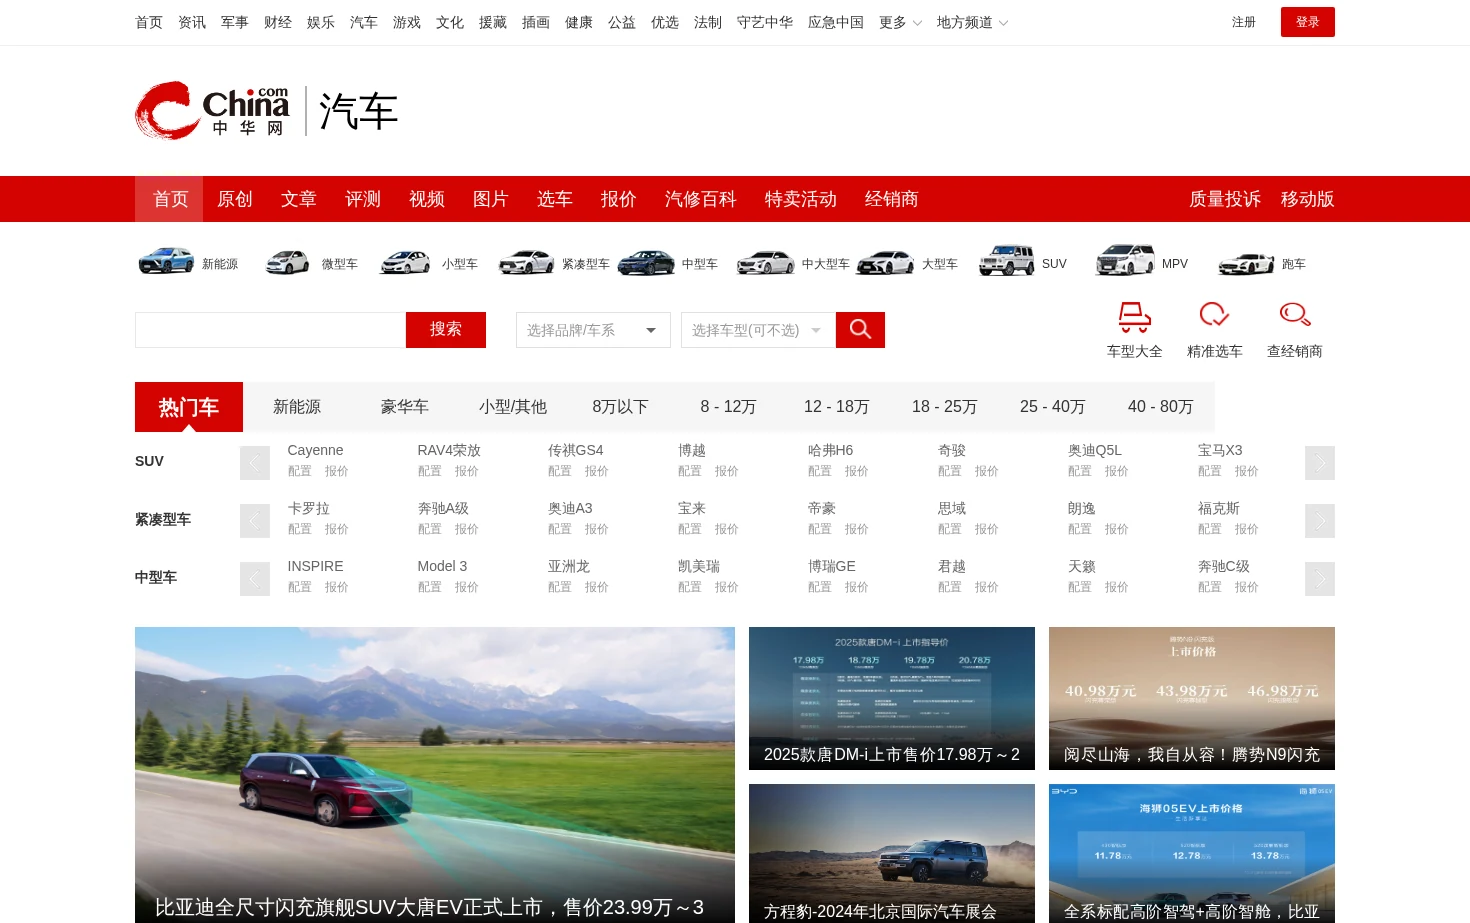Open the 中型车 car category icon

click(x=646, y=262)
